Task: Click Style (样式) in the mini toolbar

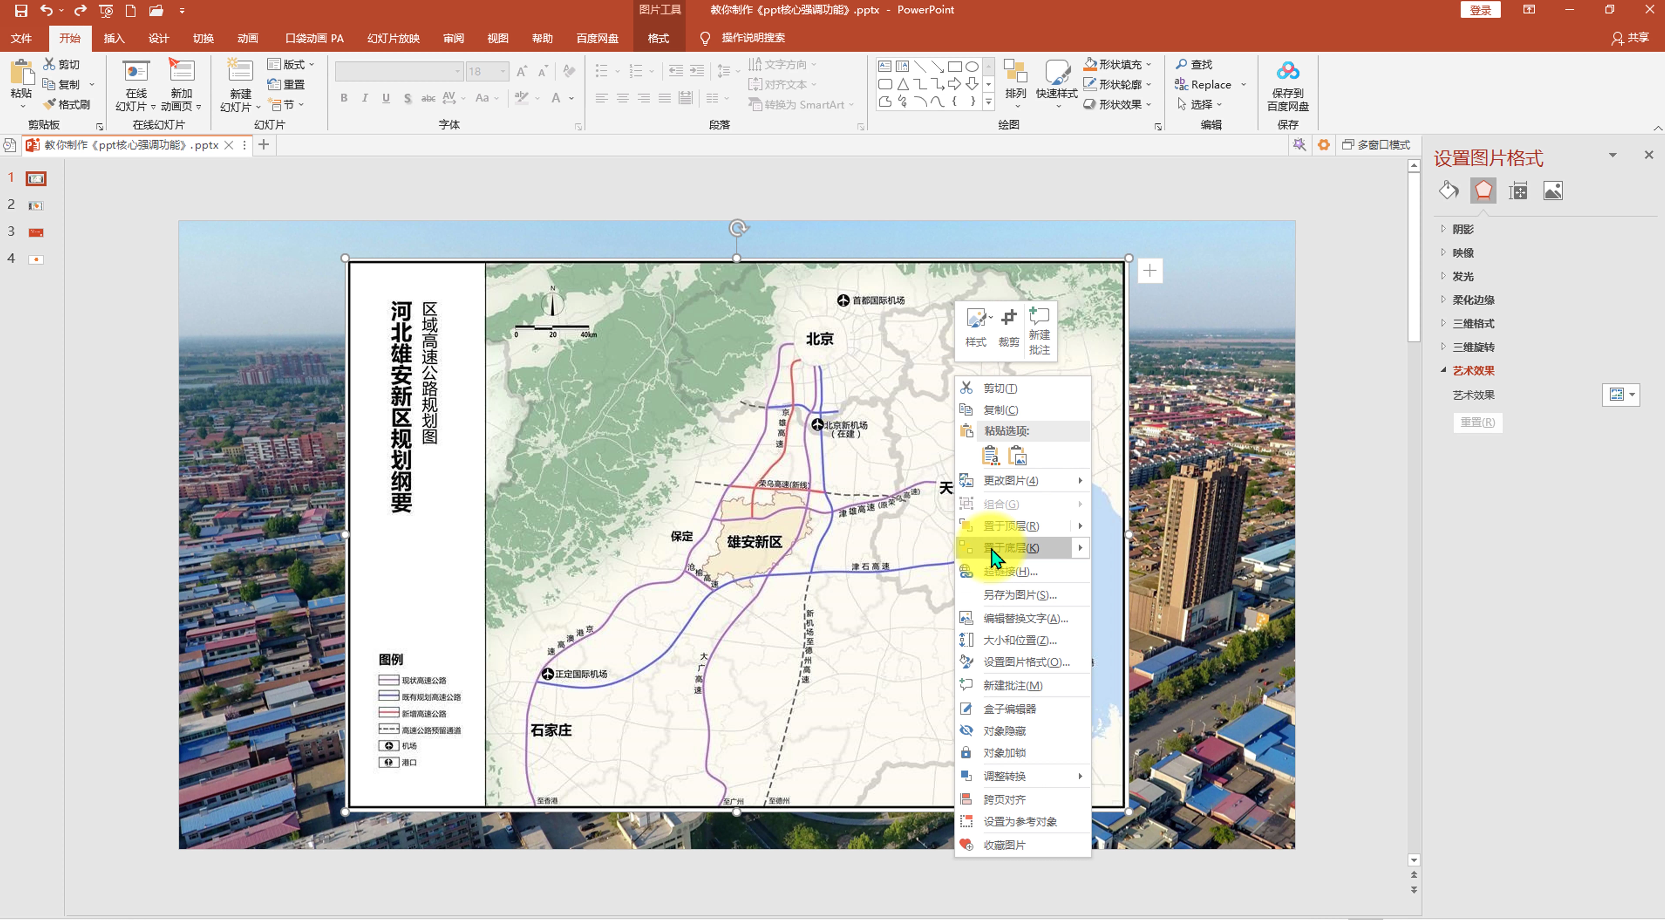Action: point(976,328)
